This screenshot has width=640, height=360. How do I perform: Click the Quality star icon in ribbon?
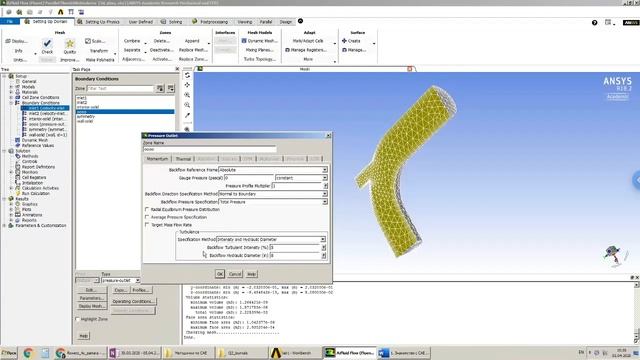point(70,43)
